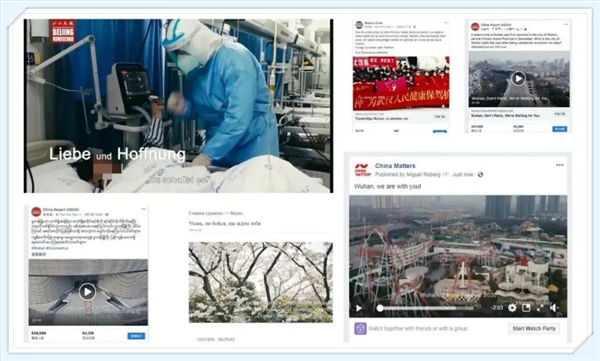The width and height of the screenshot is (600, 361).
Task: Open three-dot options on China Matters post
Action: 559,165
